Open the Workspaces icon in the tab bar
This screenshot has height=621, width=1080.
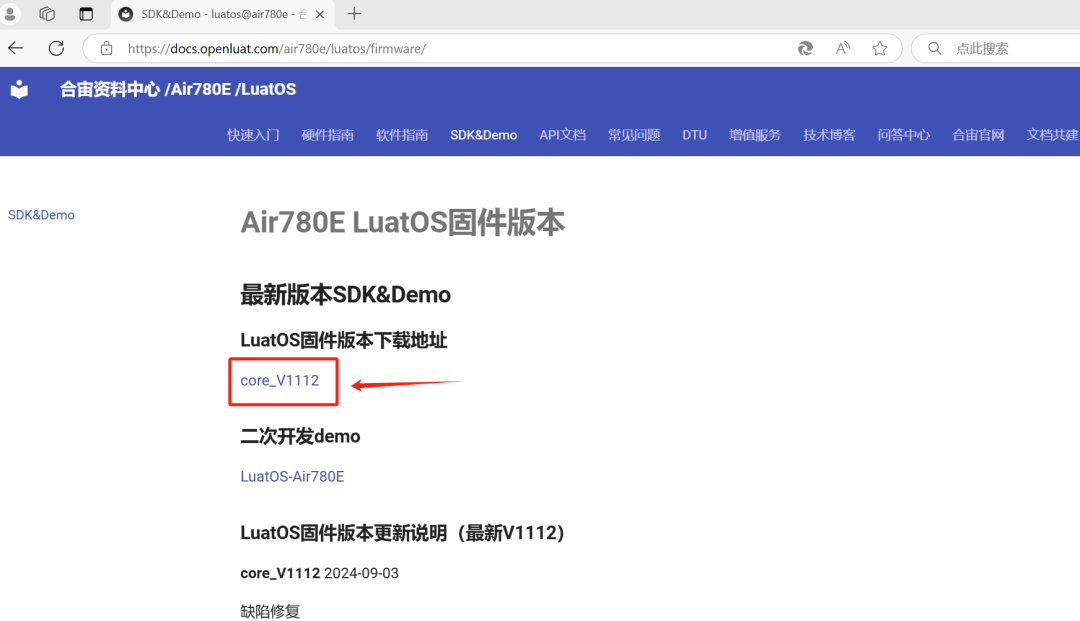pyautogui.click(x=46, y=14)
